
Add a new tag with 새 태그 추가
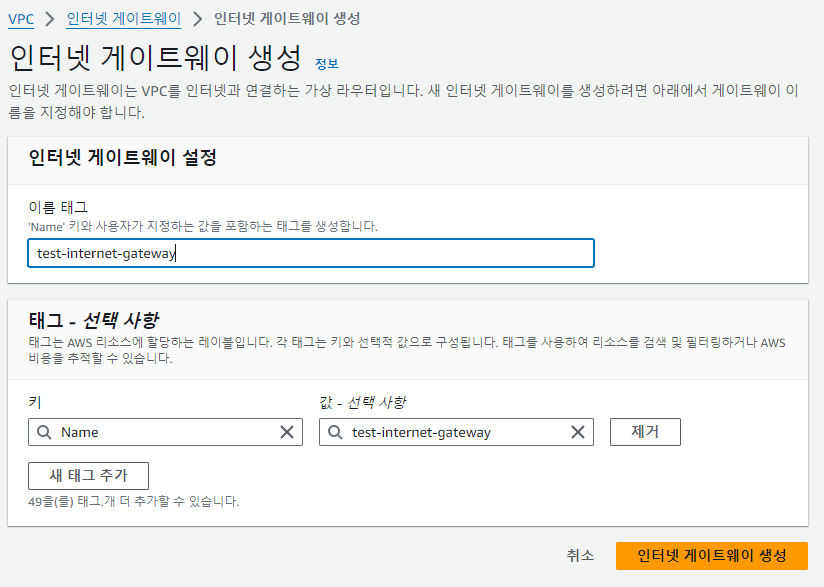tap(88, 476)
